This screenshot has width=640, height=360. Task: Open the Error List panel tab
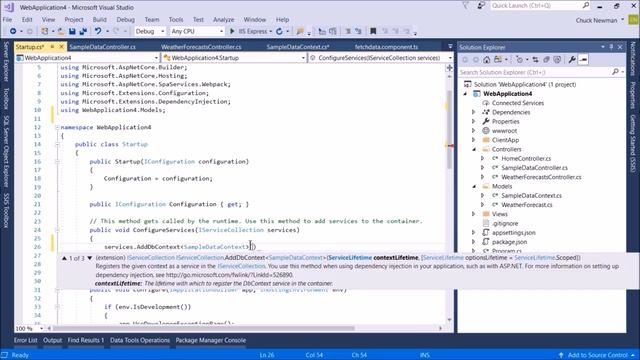(x=25, y=340)
